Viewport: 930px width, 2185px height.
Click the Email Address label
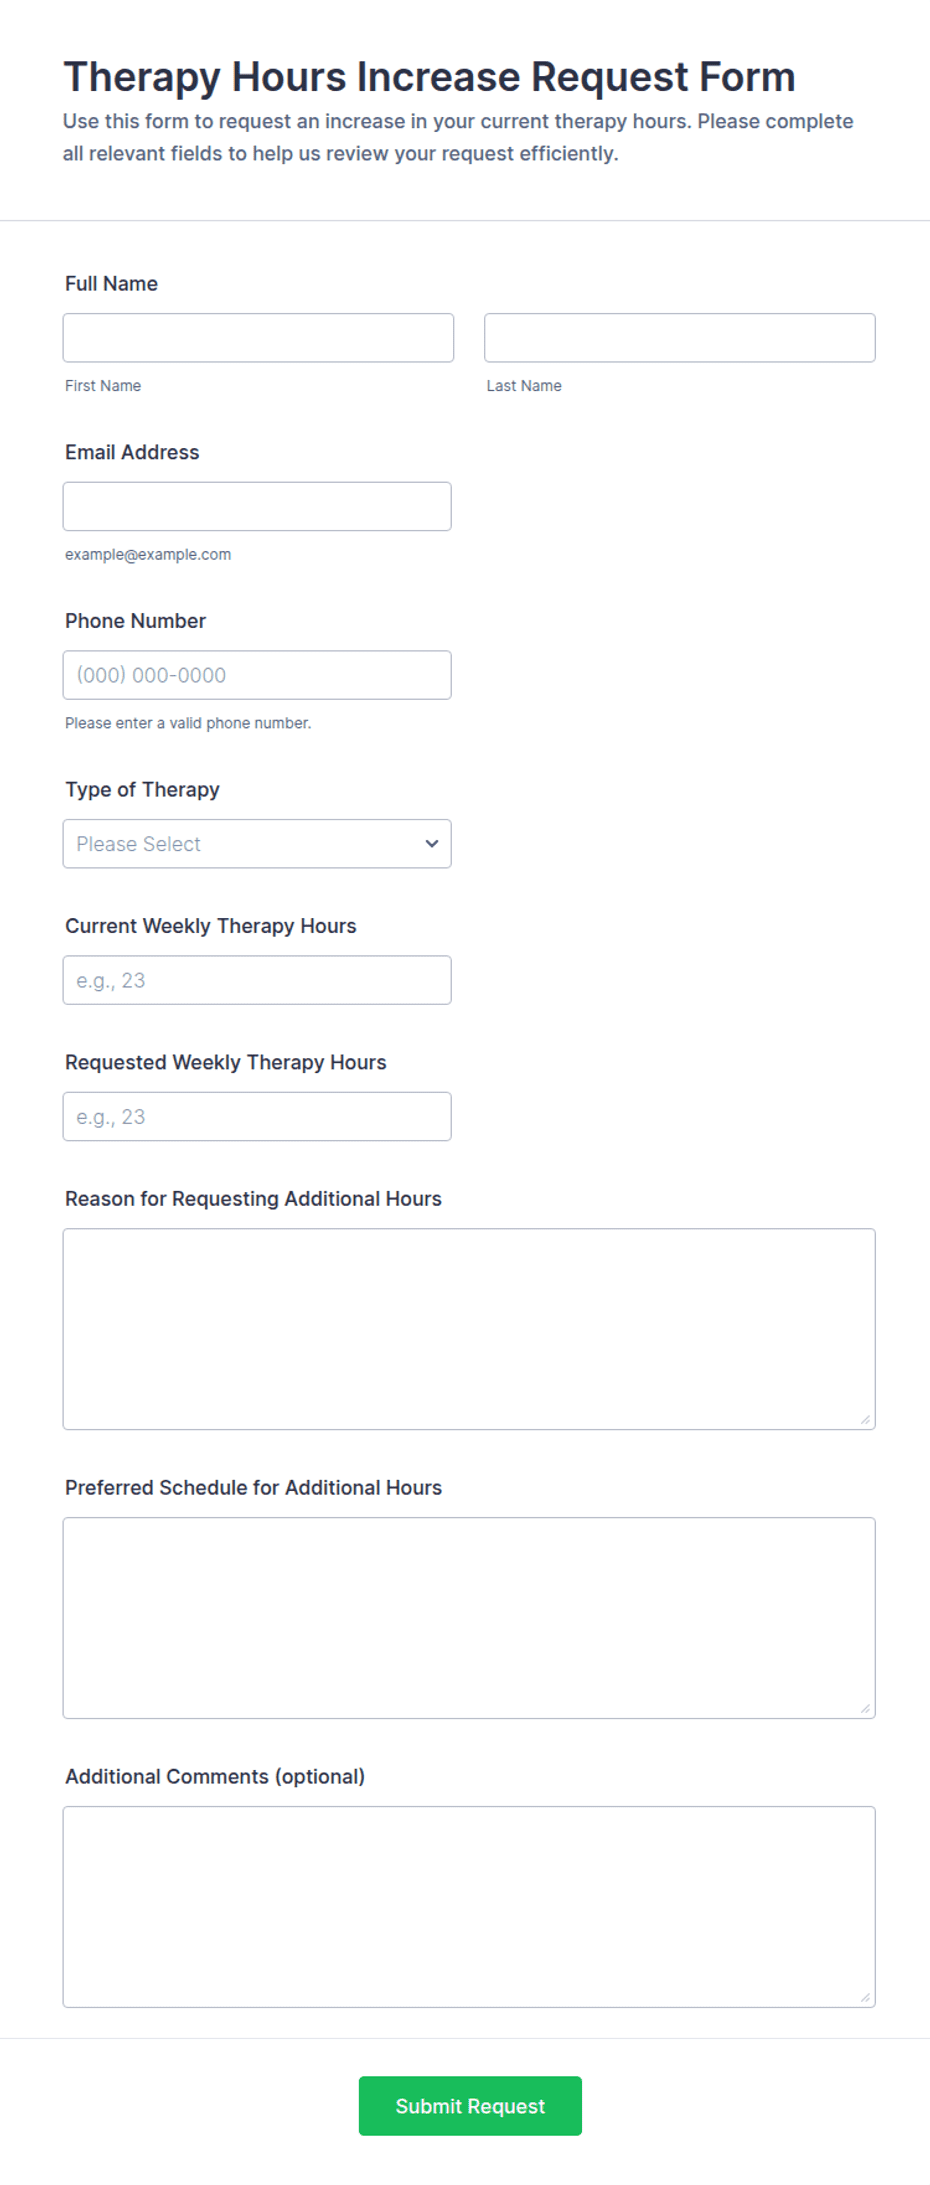132,452
